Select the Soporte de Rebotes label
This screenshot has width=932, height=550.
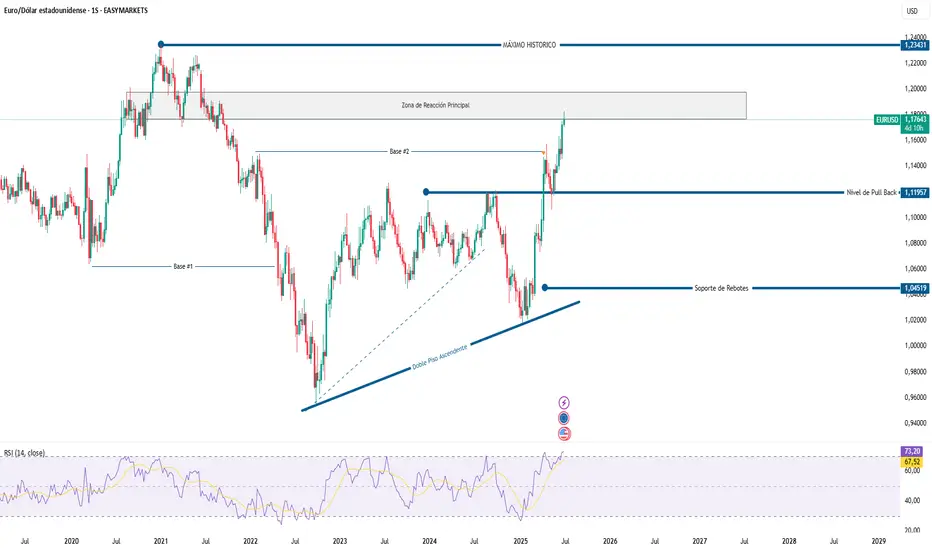coord(722,288)
